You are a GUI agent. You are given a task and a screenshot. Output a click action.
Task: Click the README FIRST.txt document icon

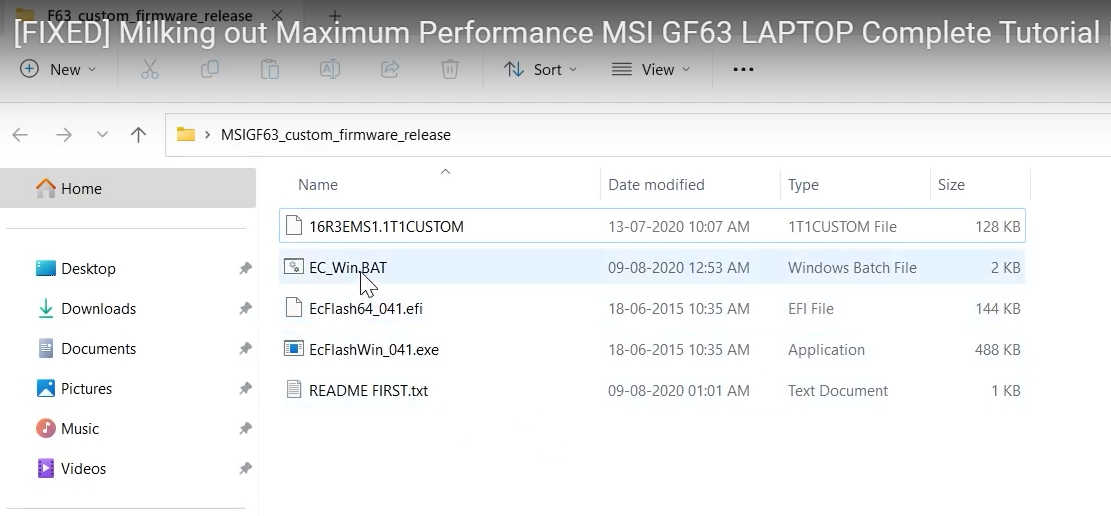click(x=293, y=391)
